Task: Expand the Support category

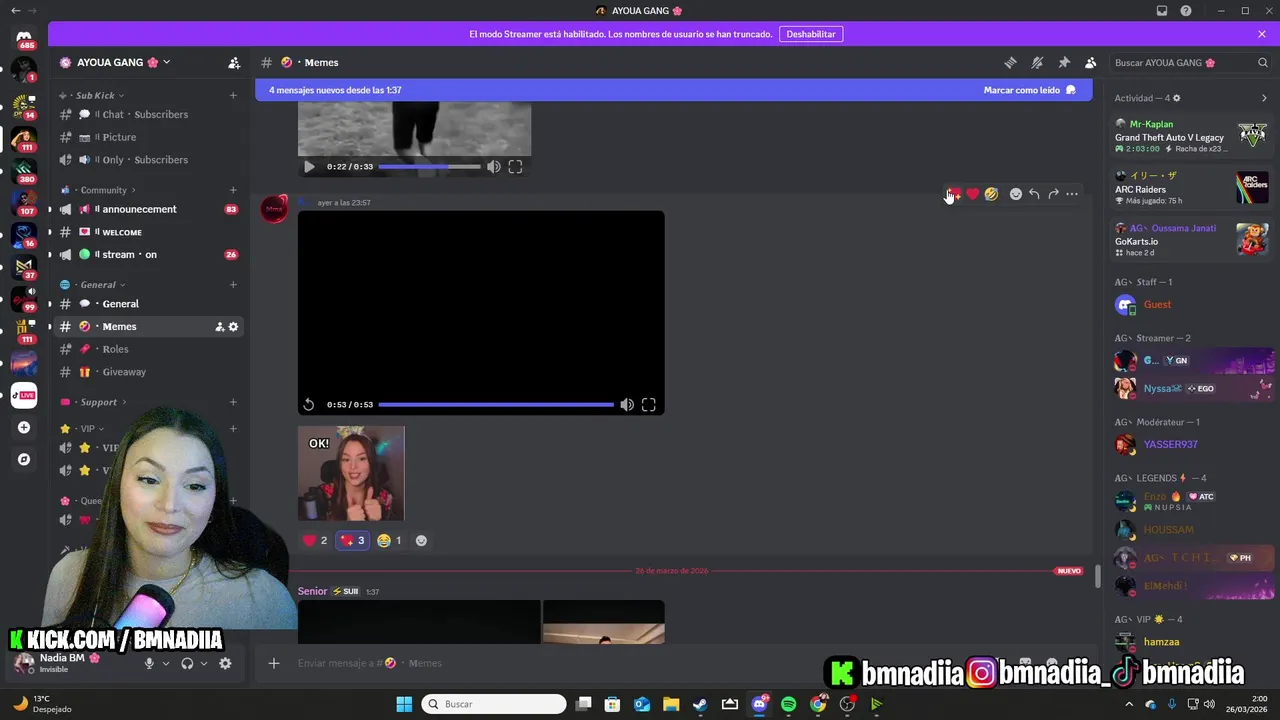Action: coord(99,402)
